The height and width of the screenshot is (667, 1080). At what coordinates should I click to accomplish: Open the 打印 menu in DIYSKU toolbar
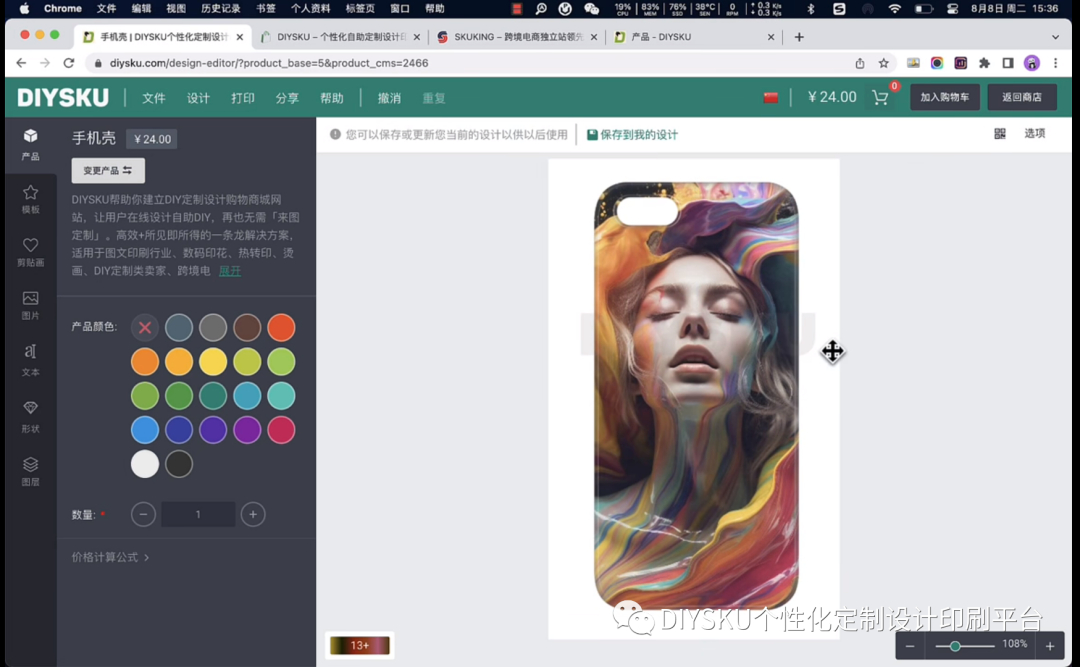click(242, 98)
